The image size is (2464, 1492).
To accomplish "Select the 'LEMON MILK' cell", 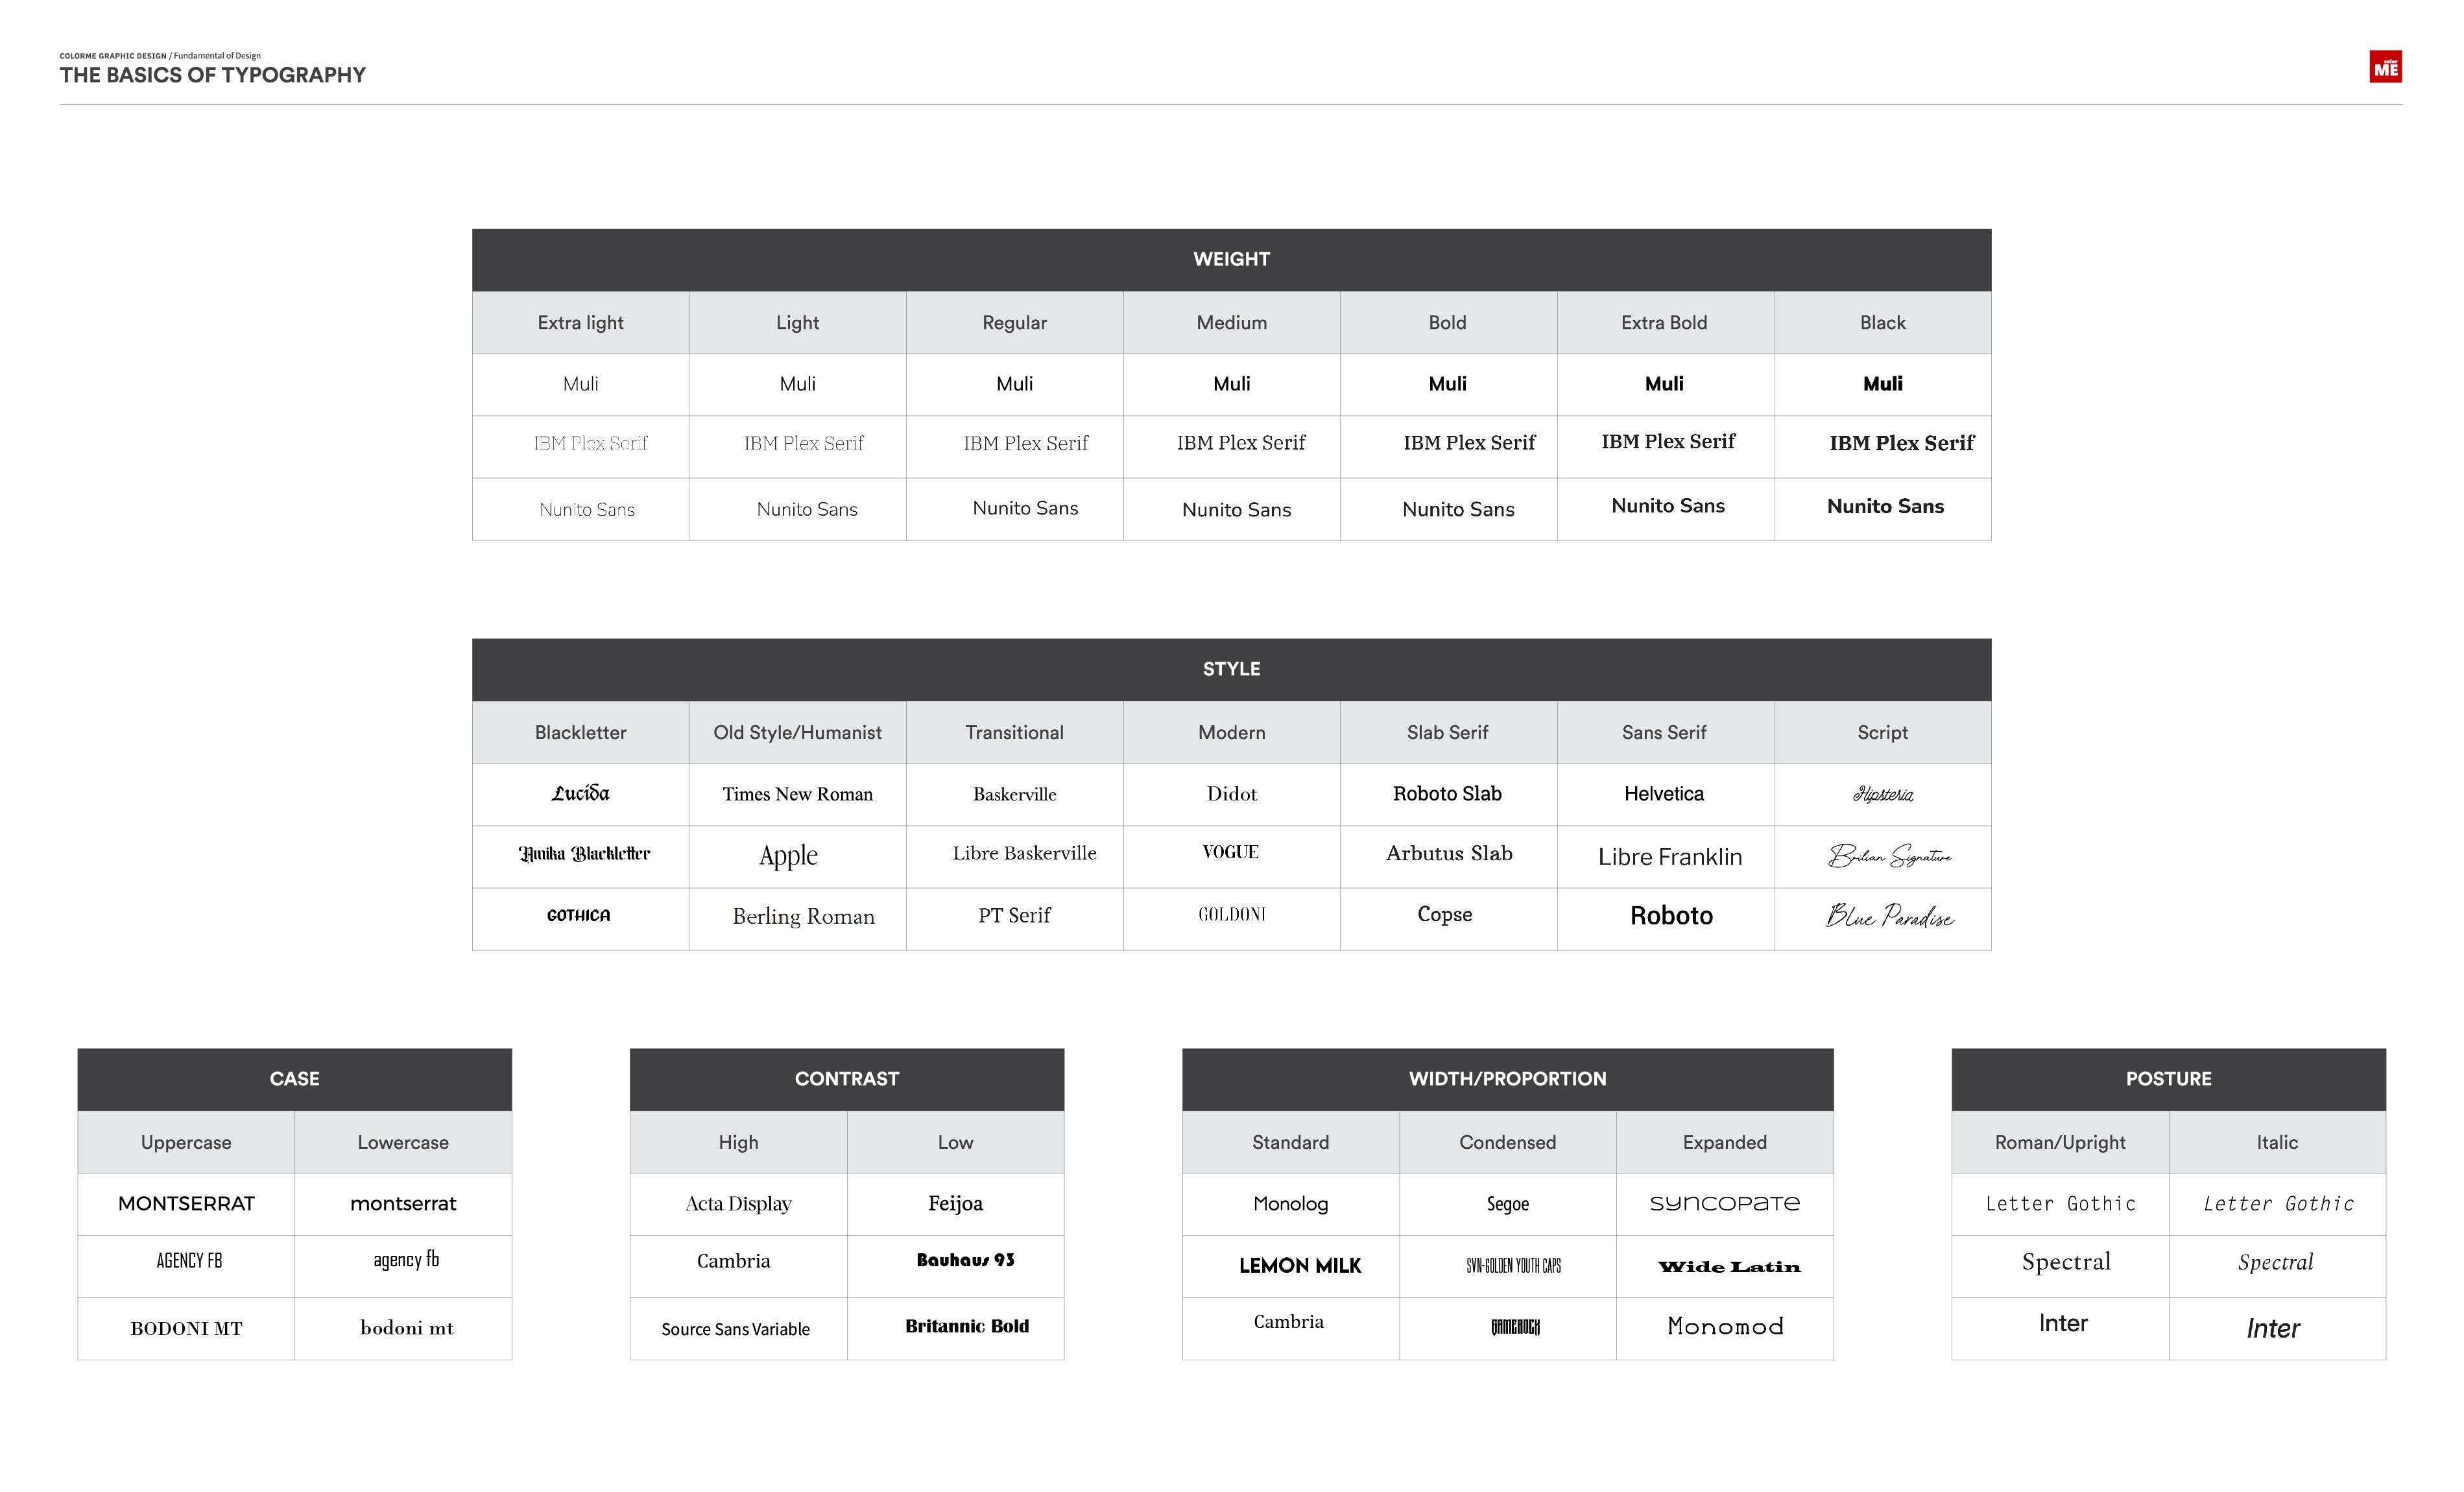I will point(1290,1266).
